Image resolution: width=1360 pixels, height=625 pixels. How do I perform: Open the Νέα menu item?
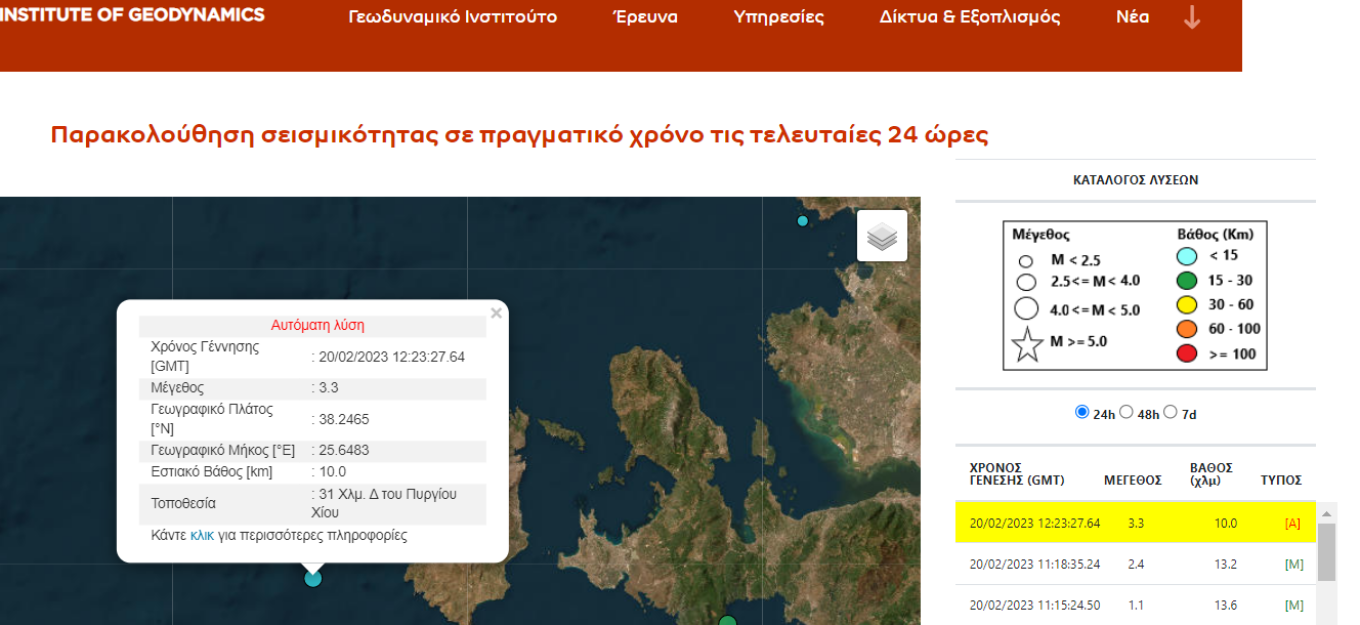pyautogui.click(x=1132, y=17)
